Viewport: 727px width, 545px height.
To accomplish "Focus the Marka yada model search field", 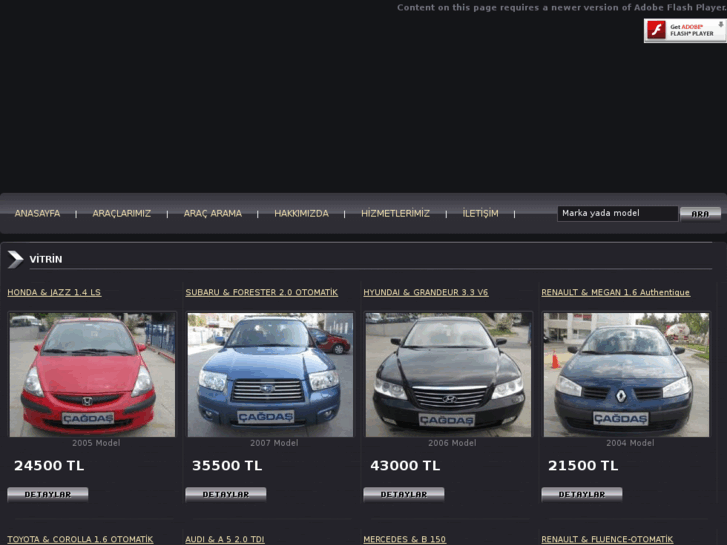I will pos(618,213).
